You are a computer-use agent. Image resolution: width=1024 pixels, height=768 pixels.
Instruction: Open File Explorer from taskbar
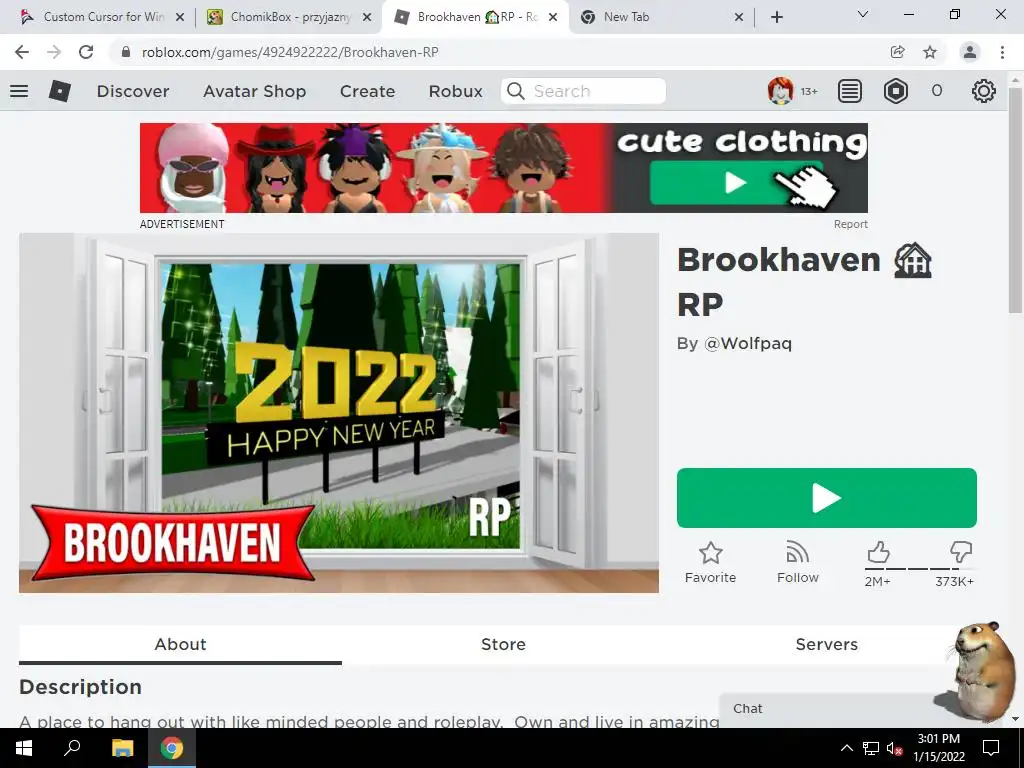tap(122, 748)
